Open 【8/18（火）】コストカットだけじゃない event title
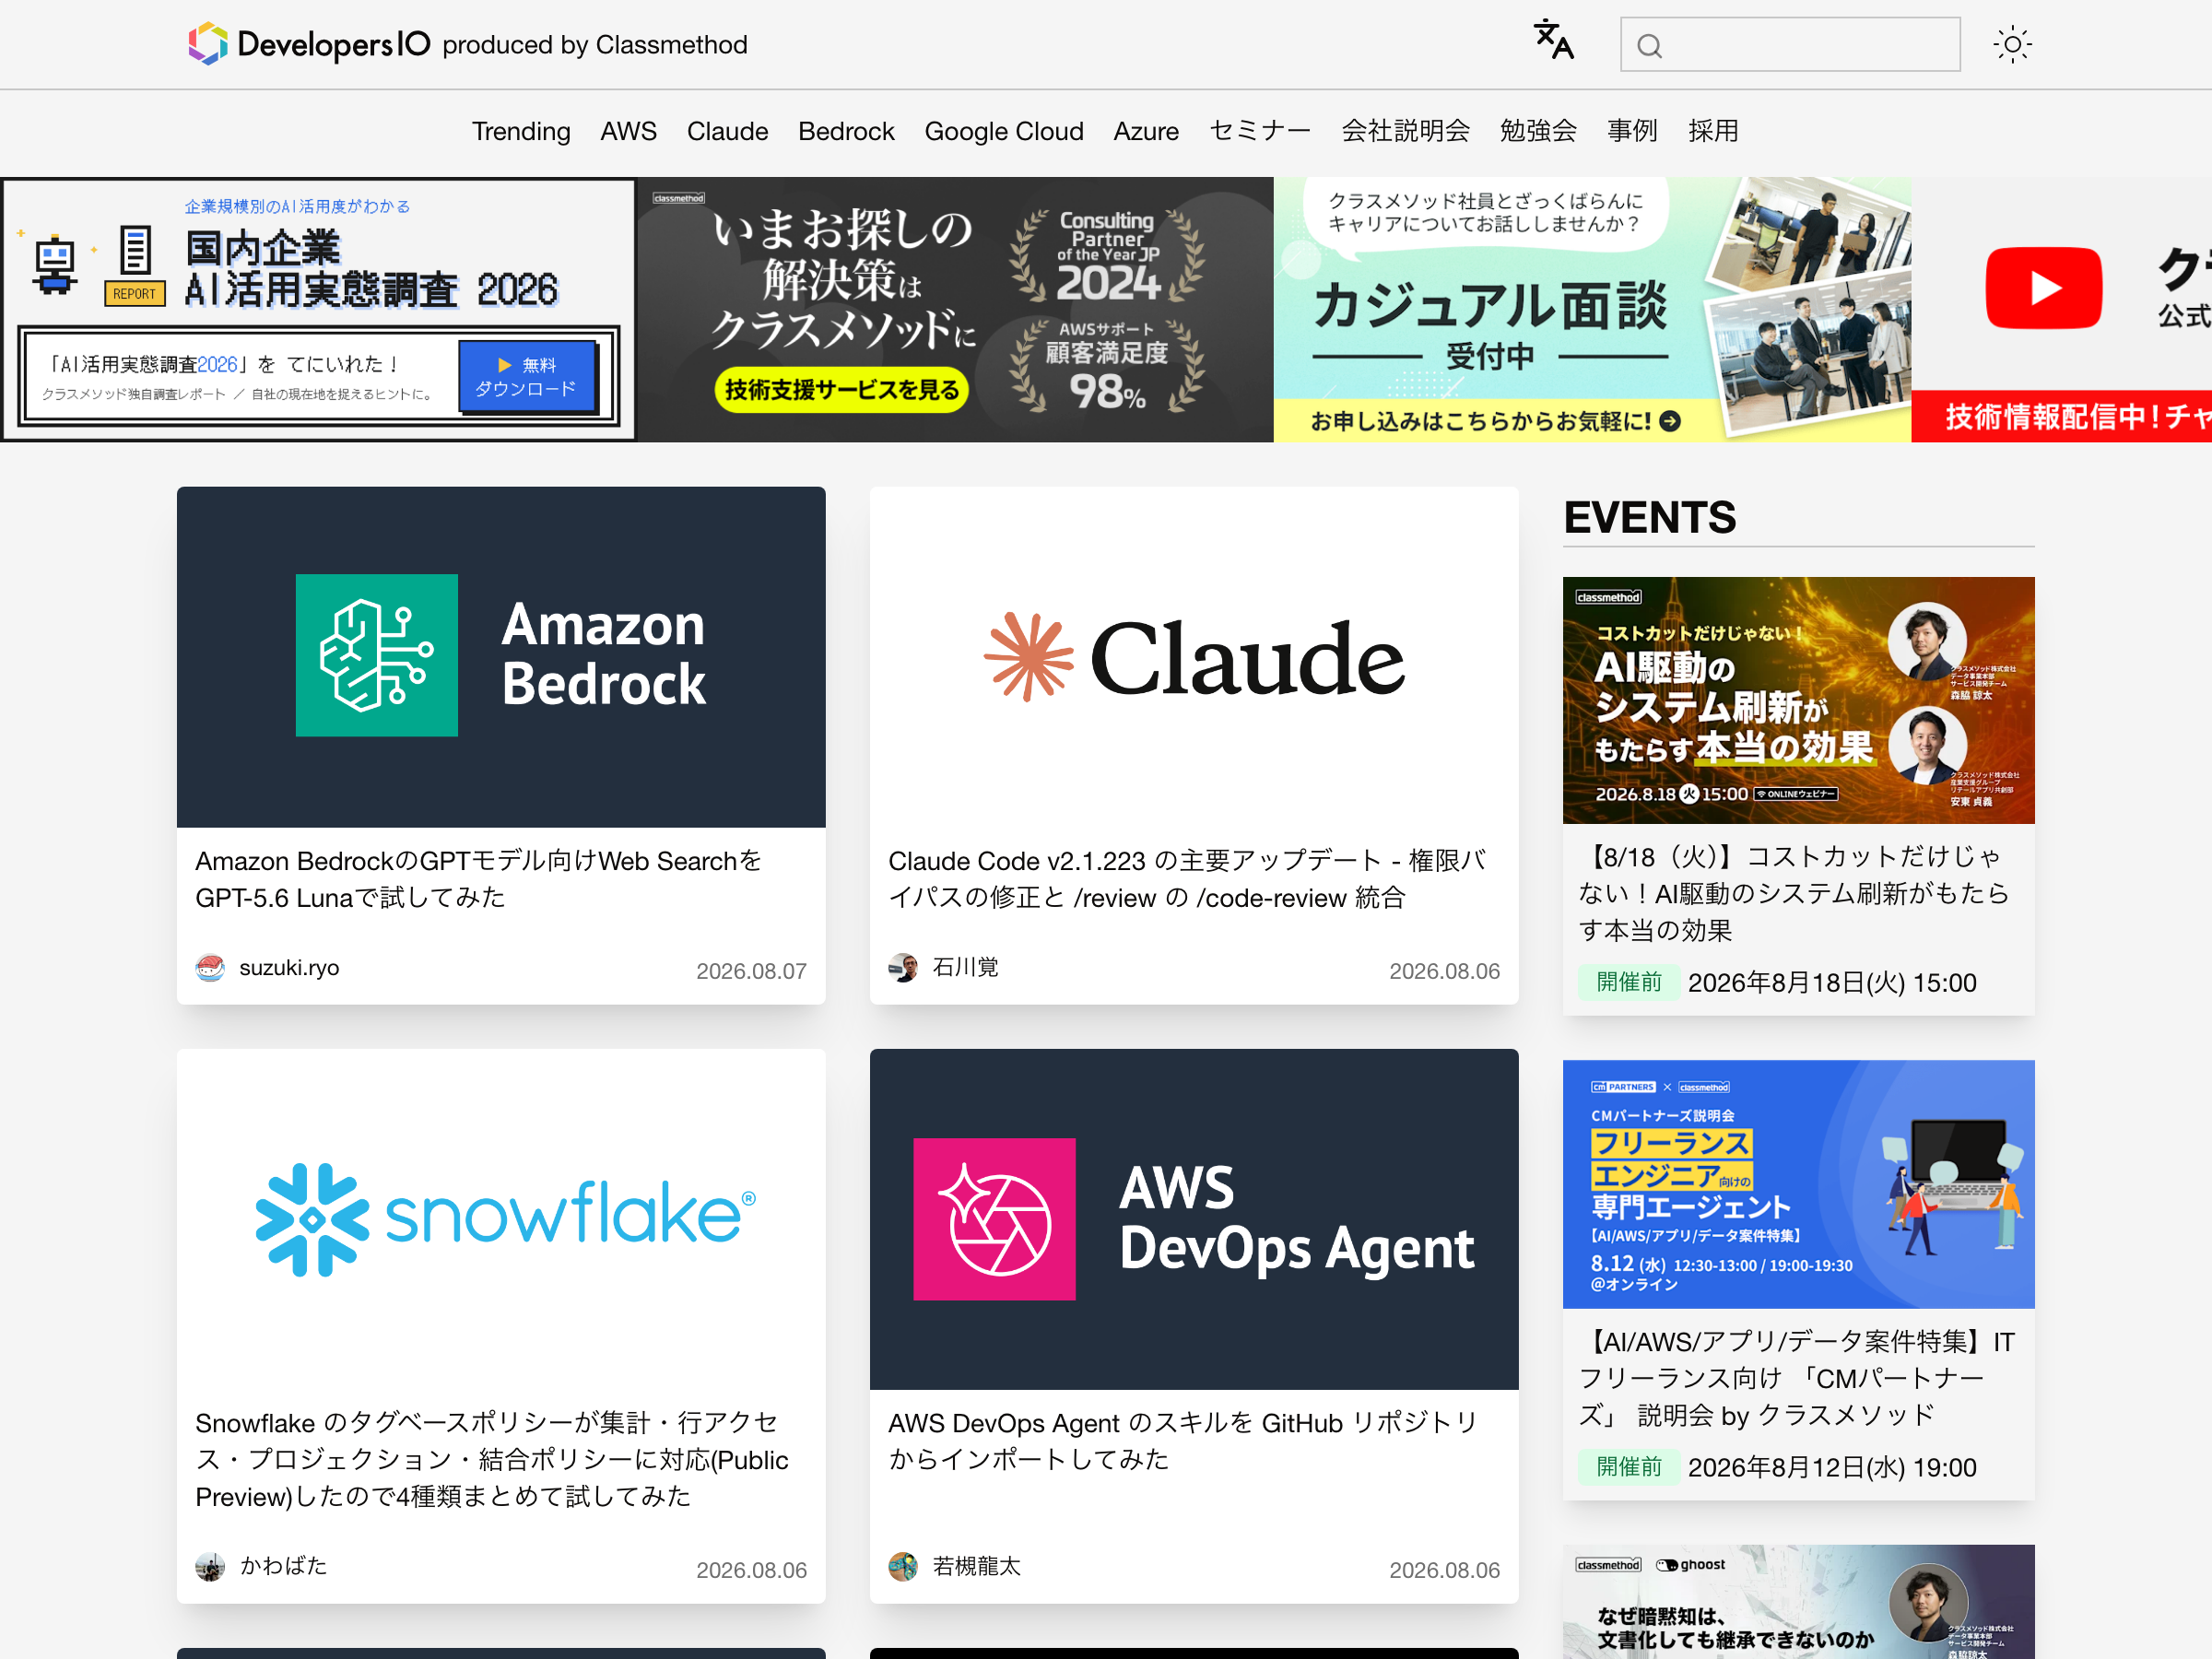 pyautogui.click(x=1794, y=893)
